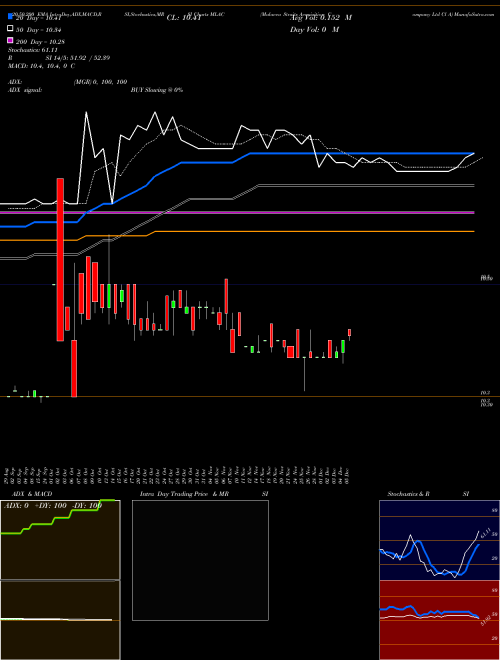
Task: Click the 'MACD: 10.4, 10.4, 0 C' readout
Action: pos(41,66)
